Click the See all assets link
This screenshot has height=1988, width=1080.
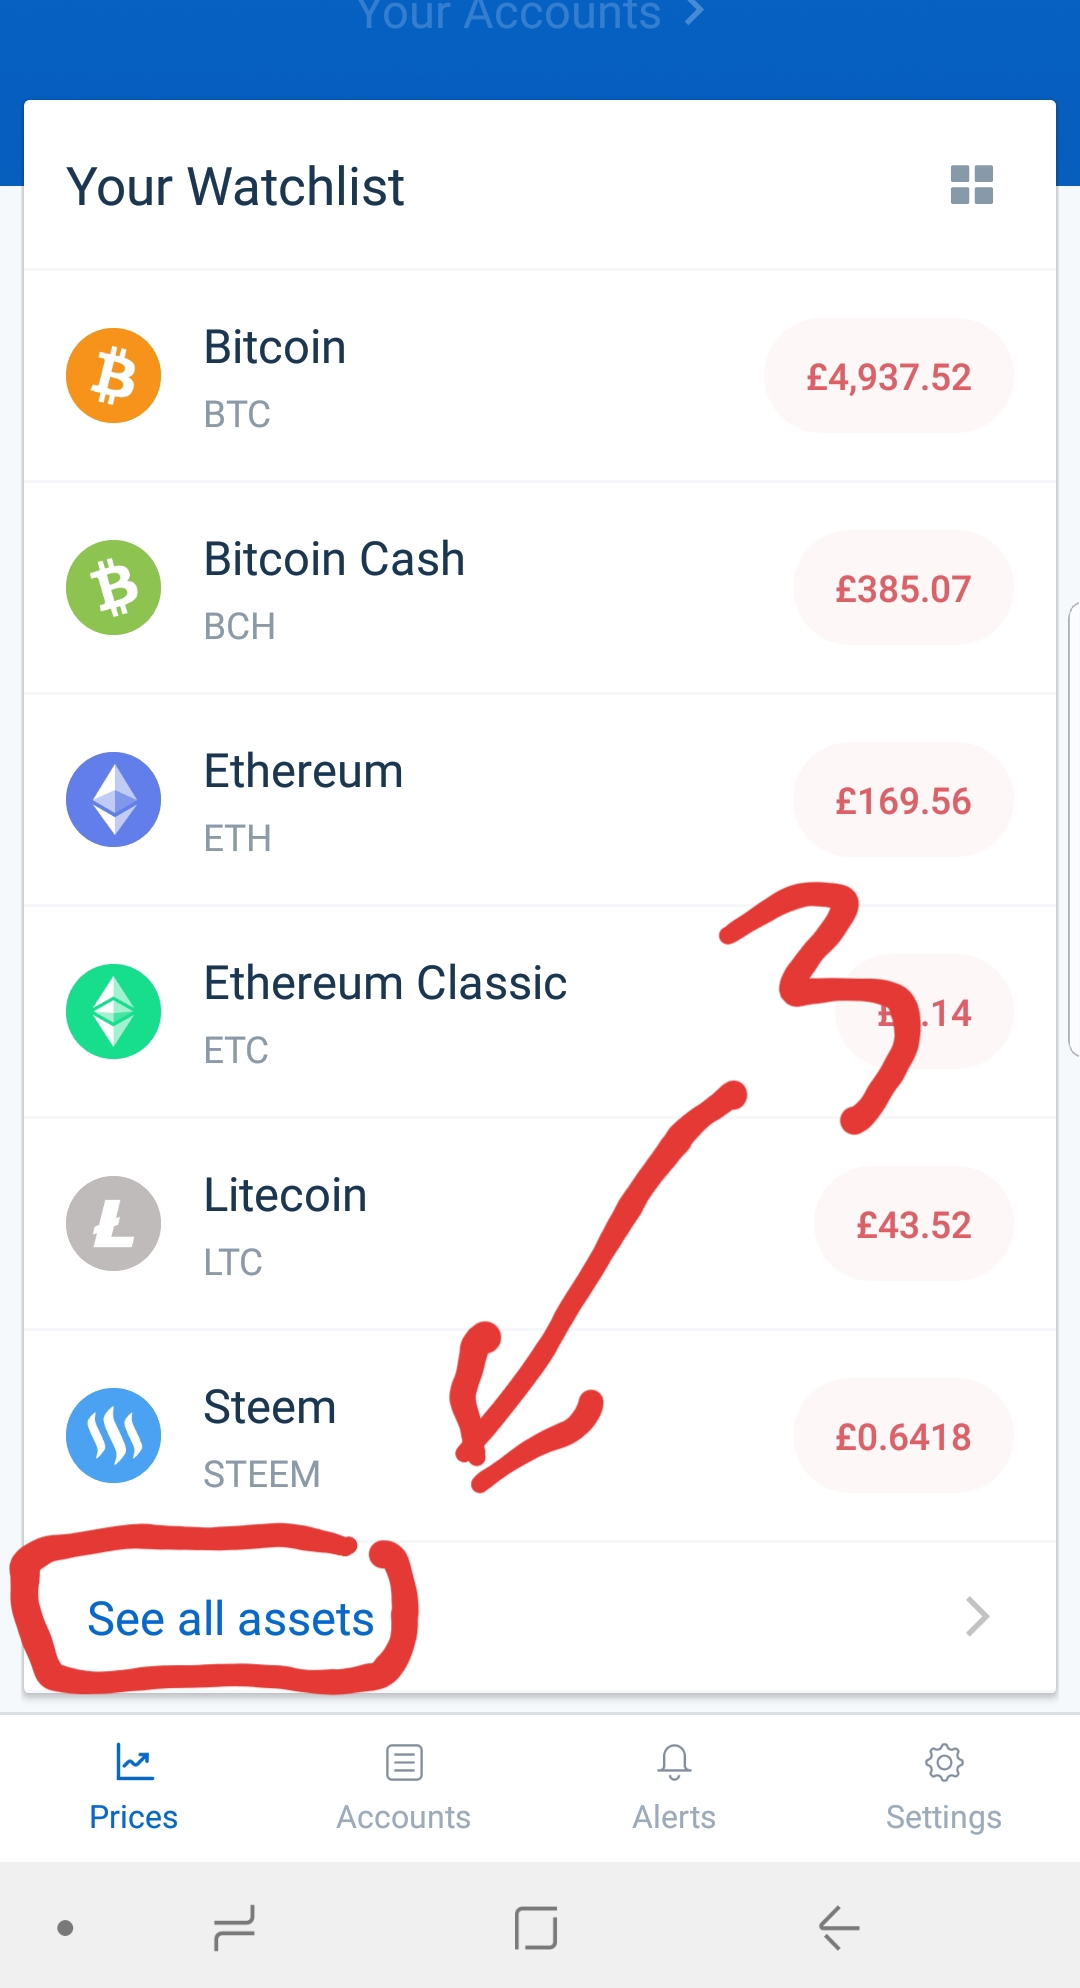[231, 1619]
